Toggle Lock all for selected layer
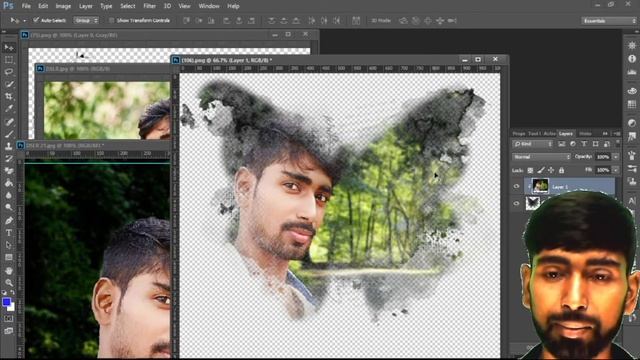Image resolution: width=640 pixels, height=360 pixels. point(561,170)
